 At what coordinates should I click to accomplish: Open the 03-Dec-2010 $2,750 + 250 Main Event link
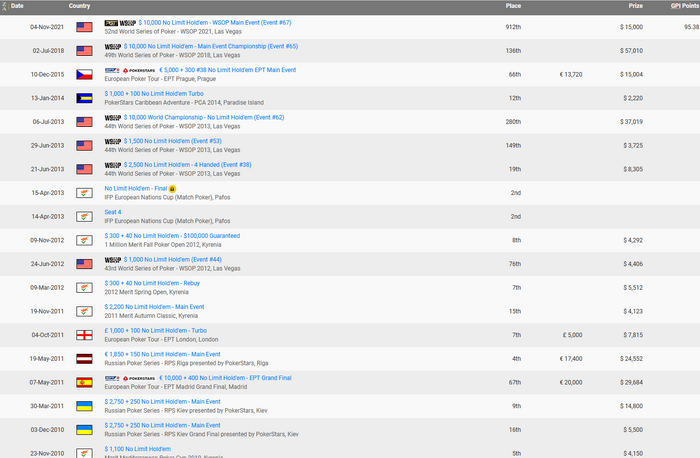[162, 425]
